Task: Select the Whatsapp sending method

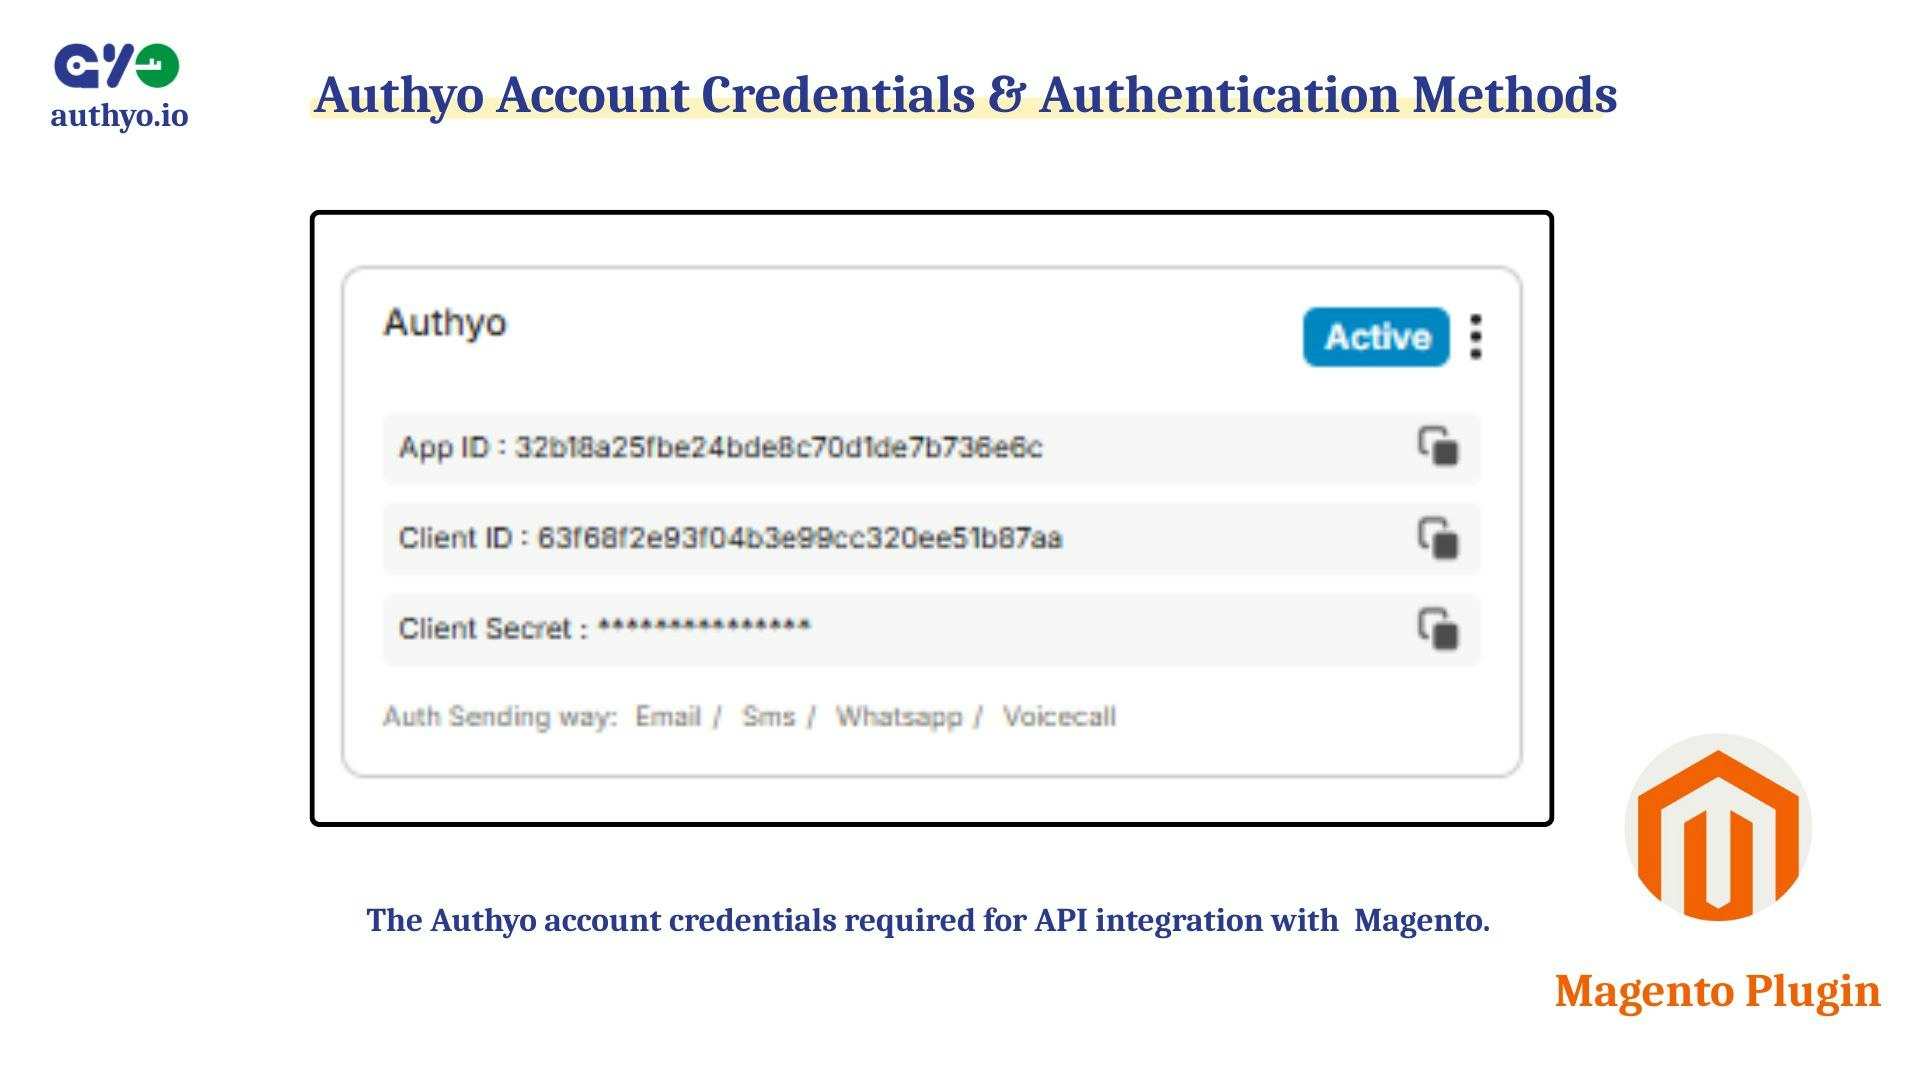Action: click(899, 716)
